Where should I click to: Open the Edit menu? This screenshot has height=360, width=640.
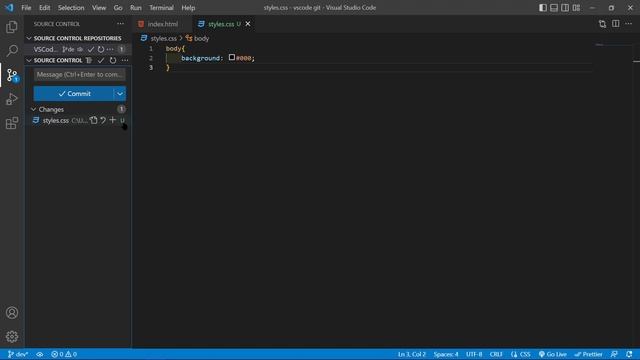44,8
